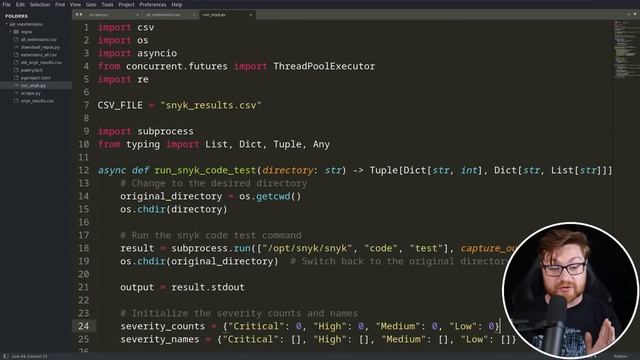Open the Find menu
Screen dimensions: 640x360
point(60,4)
